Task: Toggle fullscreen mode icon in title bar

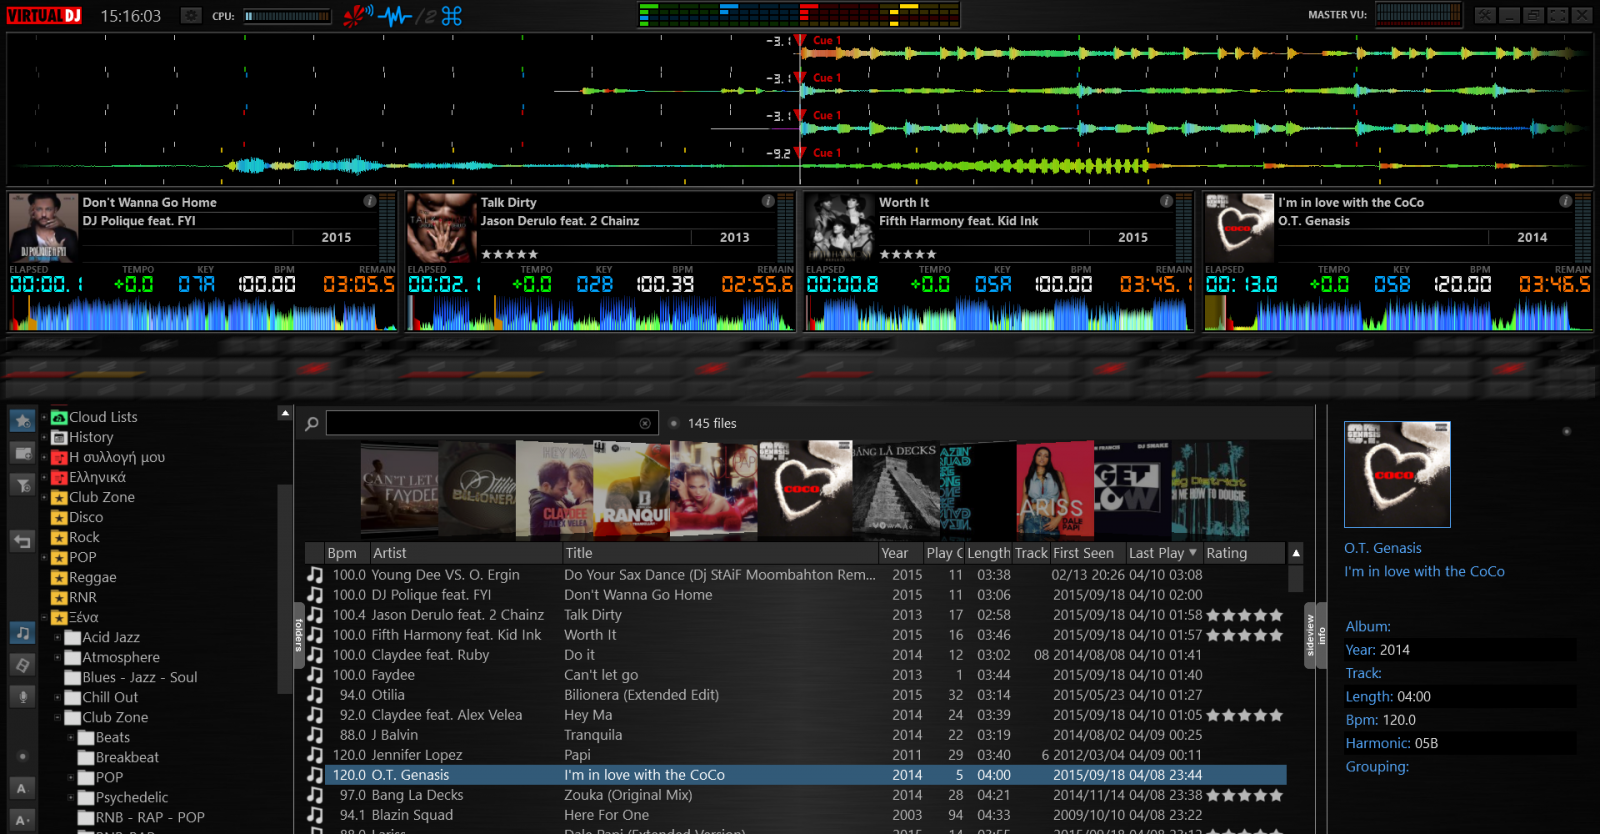Action: (1557, 15)
